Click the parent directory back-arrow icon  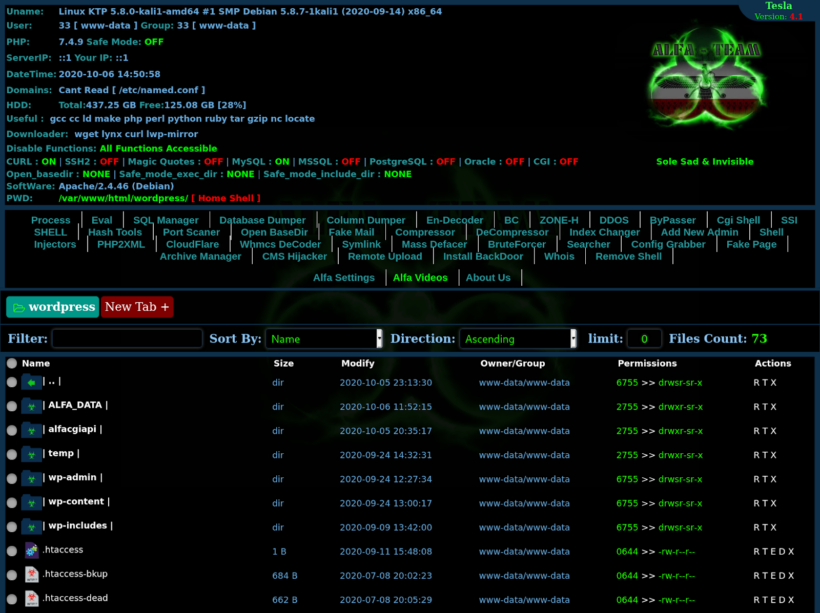tap(32, 382)
